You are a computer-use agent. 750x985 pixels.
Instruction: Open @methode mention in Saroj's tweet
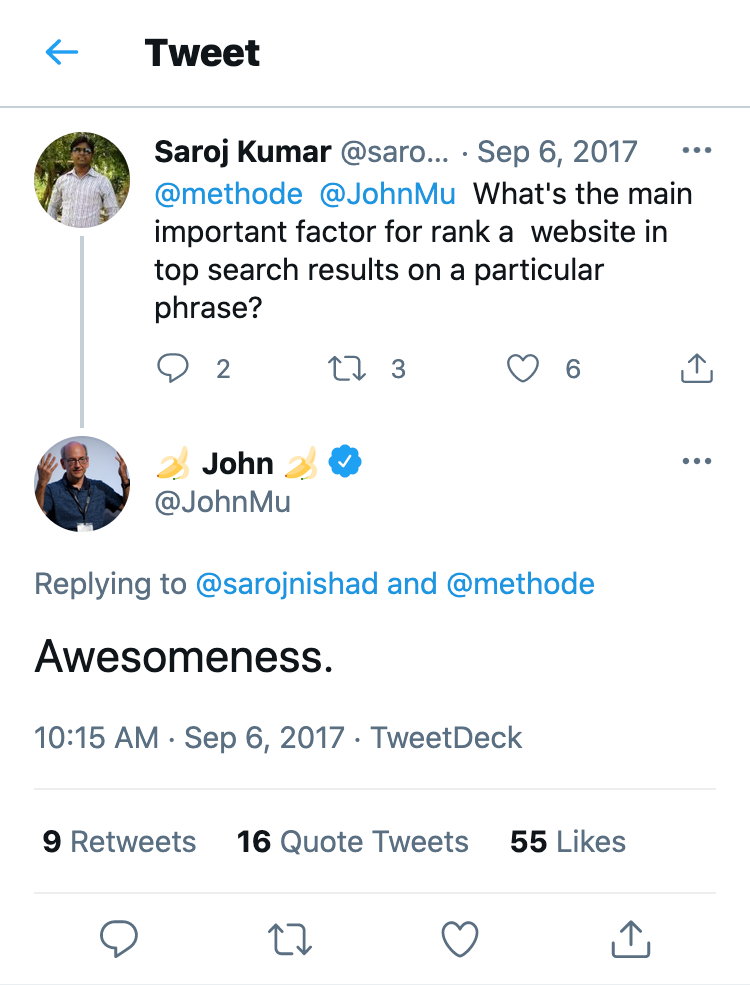(x=228, y=193)
